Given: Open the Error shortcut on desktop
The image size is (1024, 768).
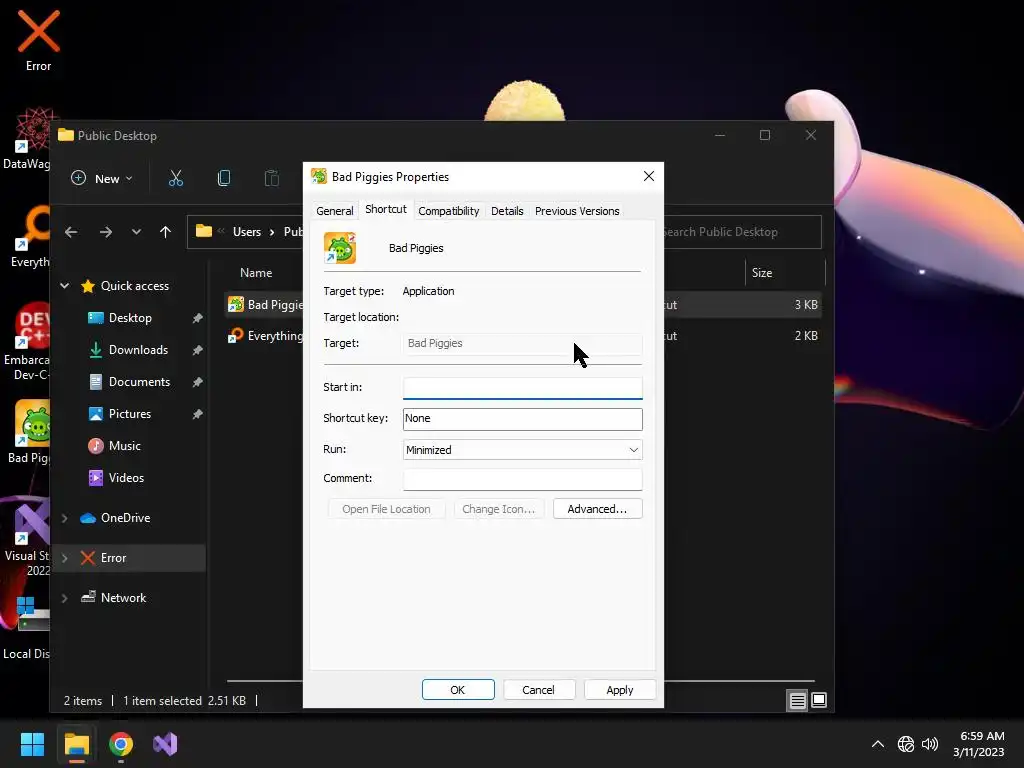Looking at the screenshot, I should 39,40.
